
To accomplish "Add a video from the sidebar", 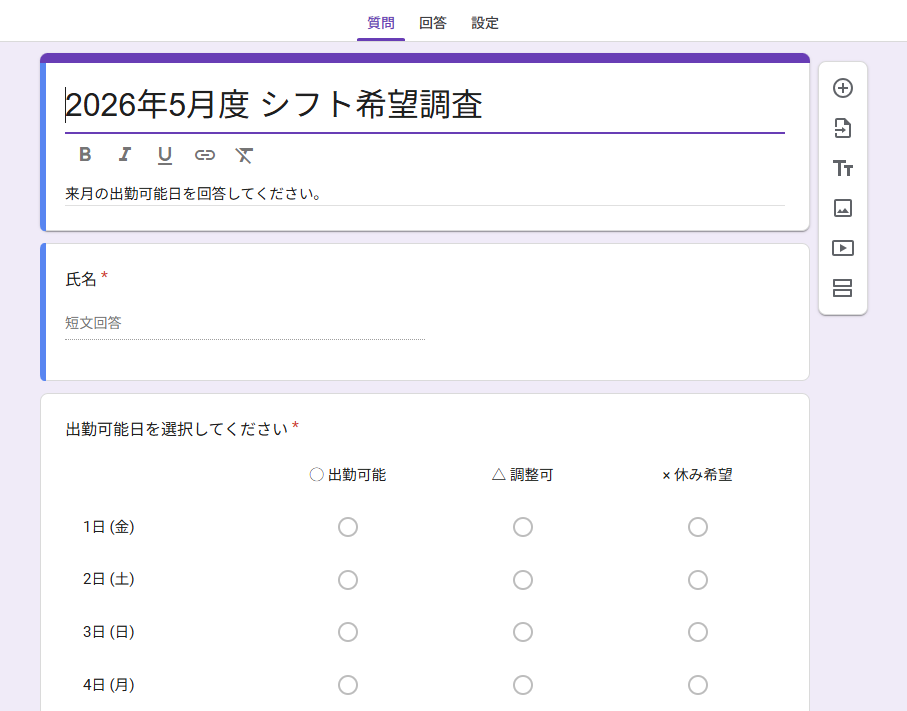I will [x=843, y=248].
